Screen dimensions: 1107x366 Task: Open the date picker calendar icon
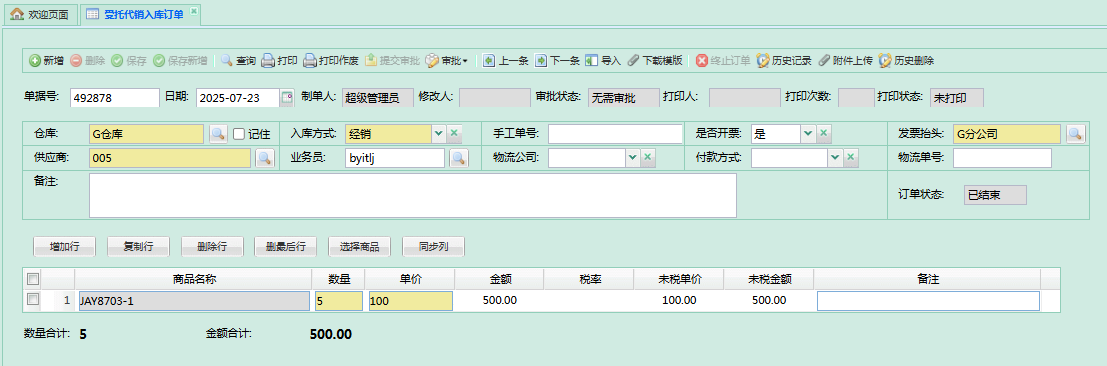287,98
